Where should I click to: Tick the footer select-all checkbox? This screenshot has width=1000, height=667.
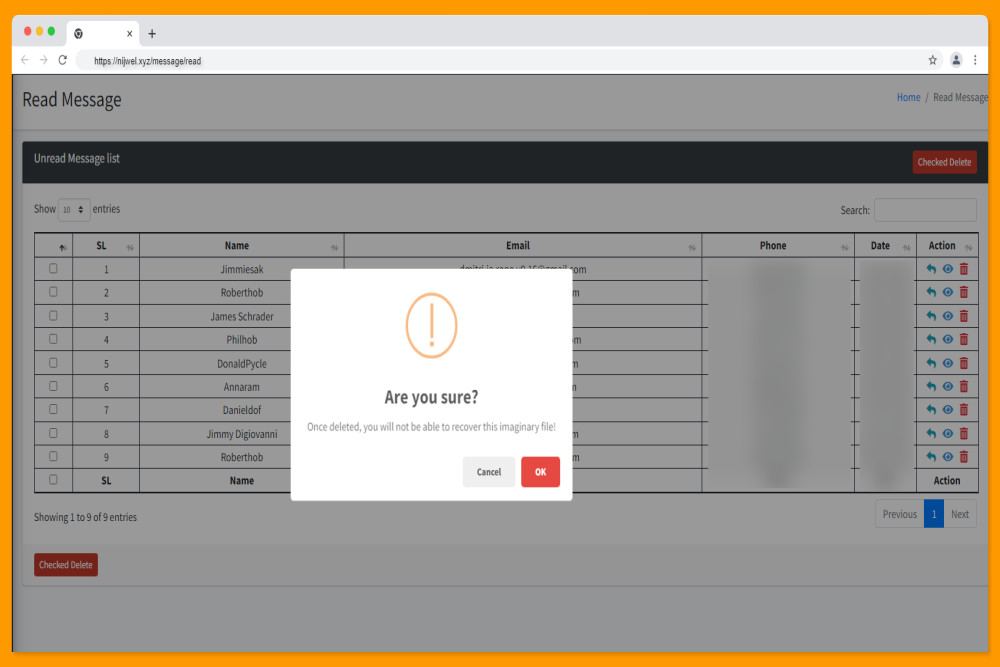click(x=54, y=480)
